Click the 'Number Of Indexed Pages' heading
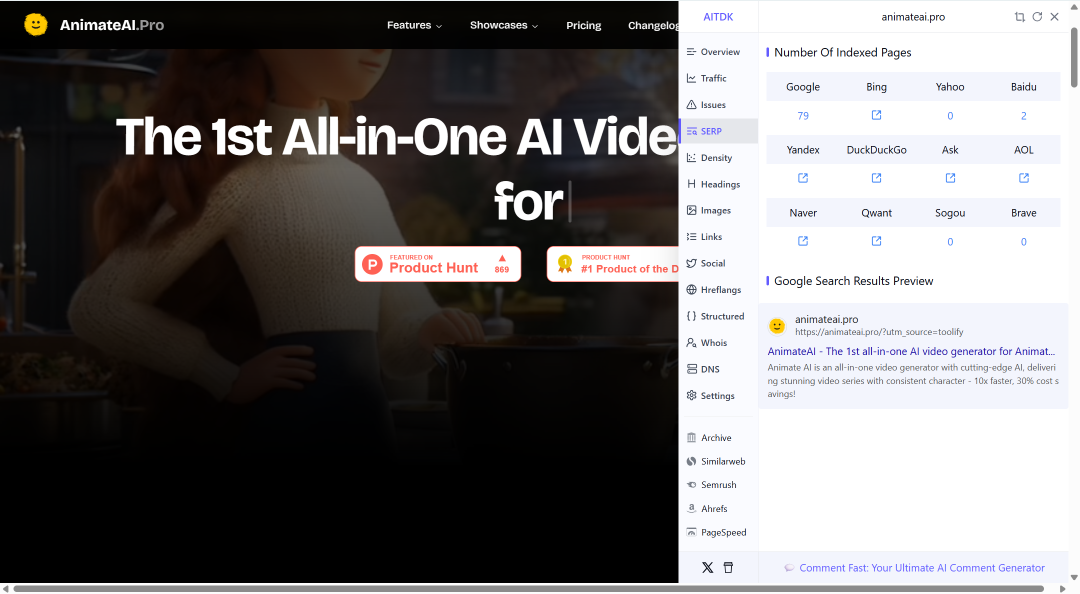Viewport: 1080px width, 594px height. pos(842,52)
